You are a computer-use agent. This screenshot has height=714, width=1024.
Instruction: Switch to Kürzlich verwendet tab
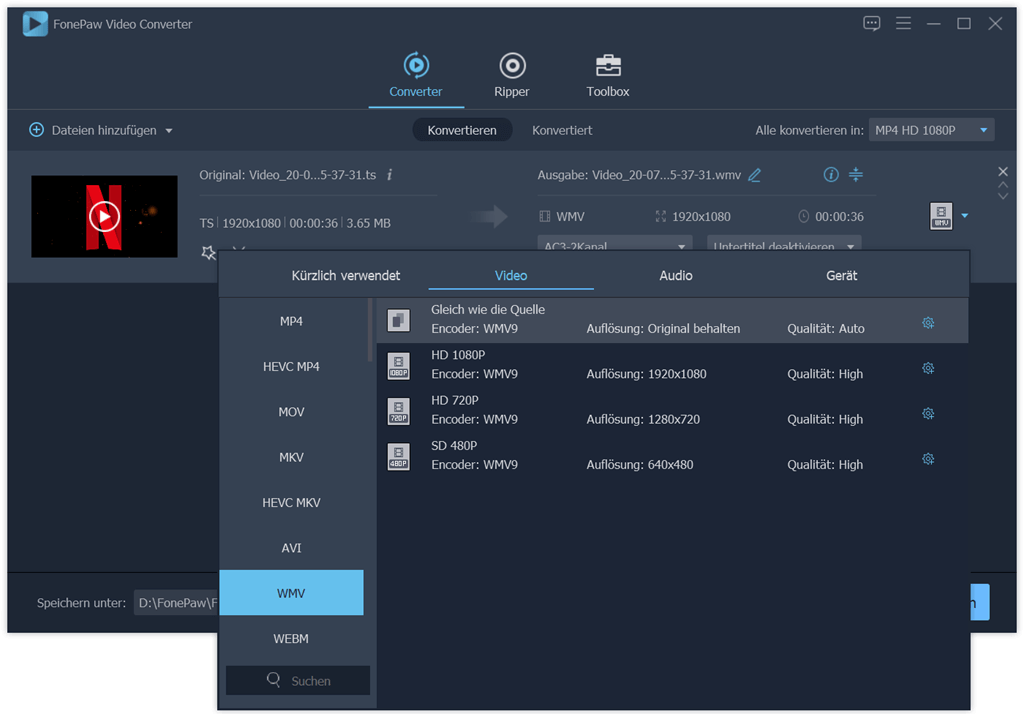(345, 276)
